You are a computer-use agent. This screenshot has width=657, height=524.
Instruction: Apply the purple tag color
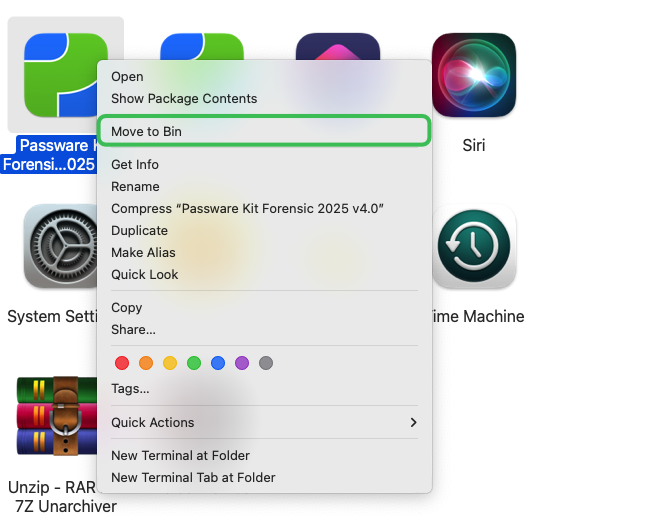point(242,363)
